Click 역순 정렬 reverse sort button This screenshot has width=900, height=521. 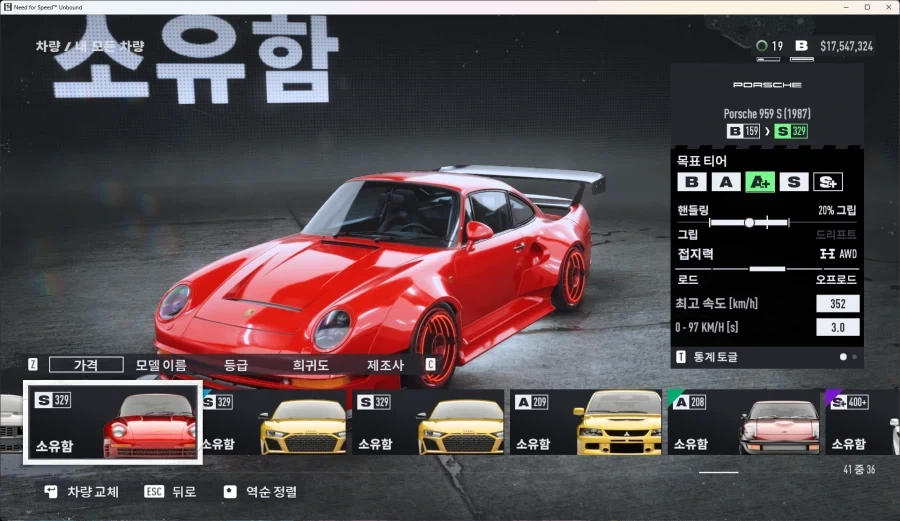[260, 492]
